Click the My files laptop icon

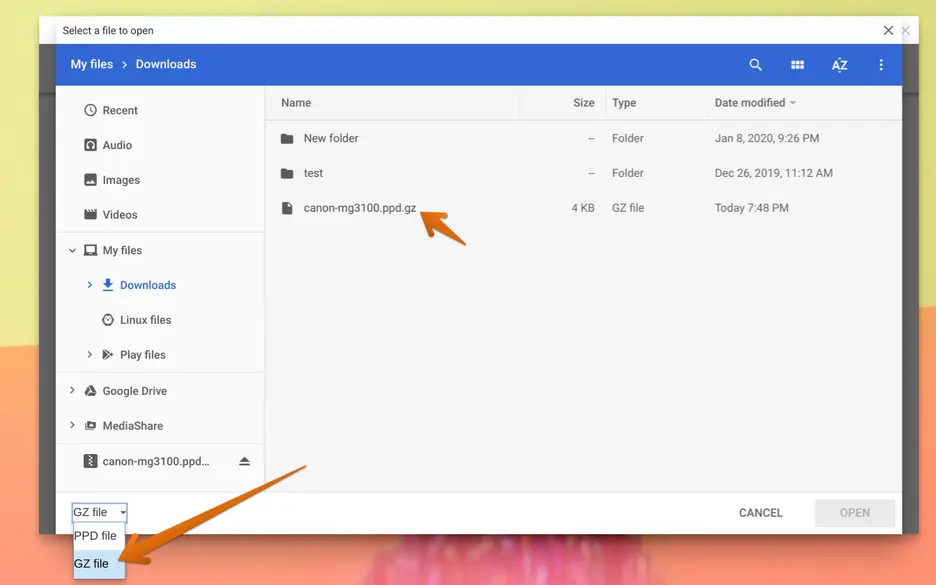coord(90,250)
